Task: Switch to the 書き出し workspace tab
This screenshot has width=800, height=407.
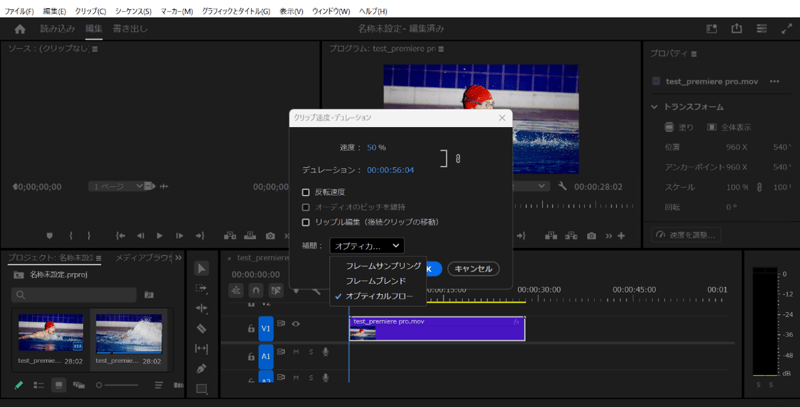Action: pyautogui.click(x=131, y=29)
